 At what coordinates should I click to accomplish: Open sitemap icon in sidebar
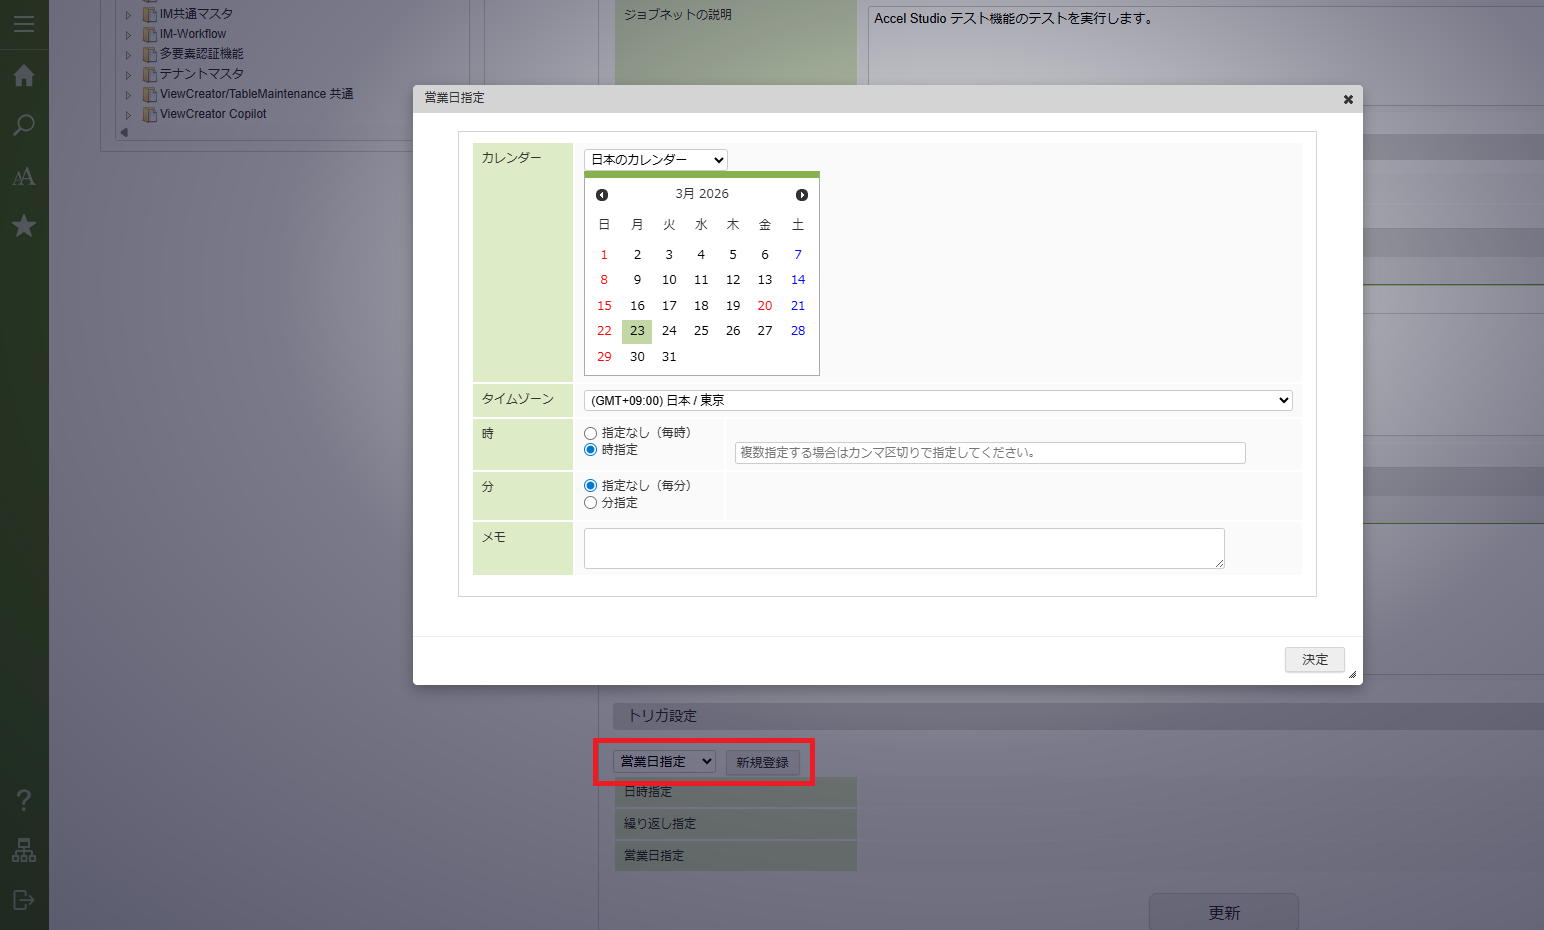[24, 850]
